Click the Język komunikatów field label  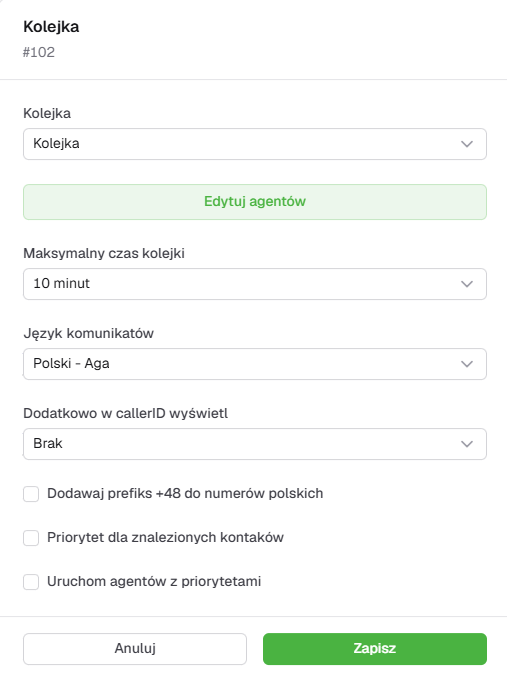tap(88, 333)
